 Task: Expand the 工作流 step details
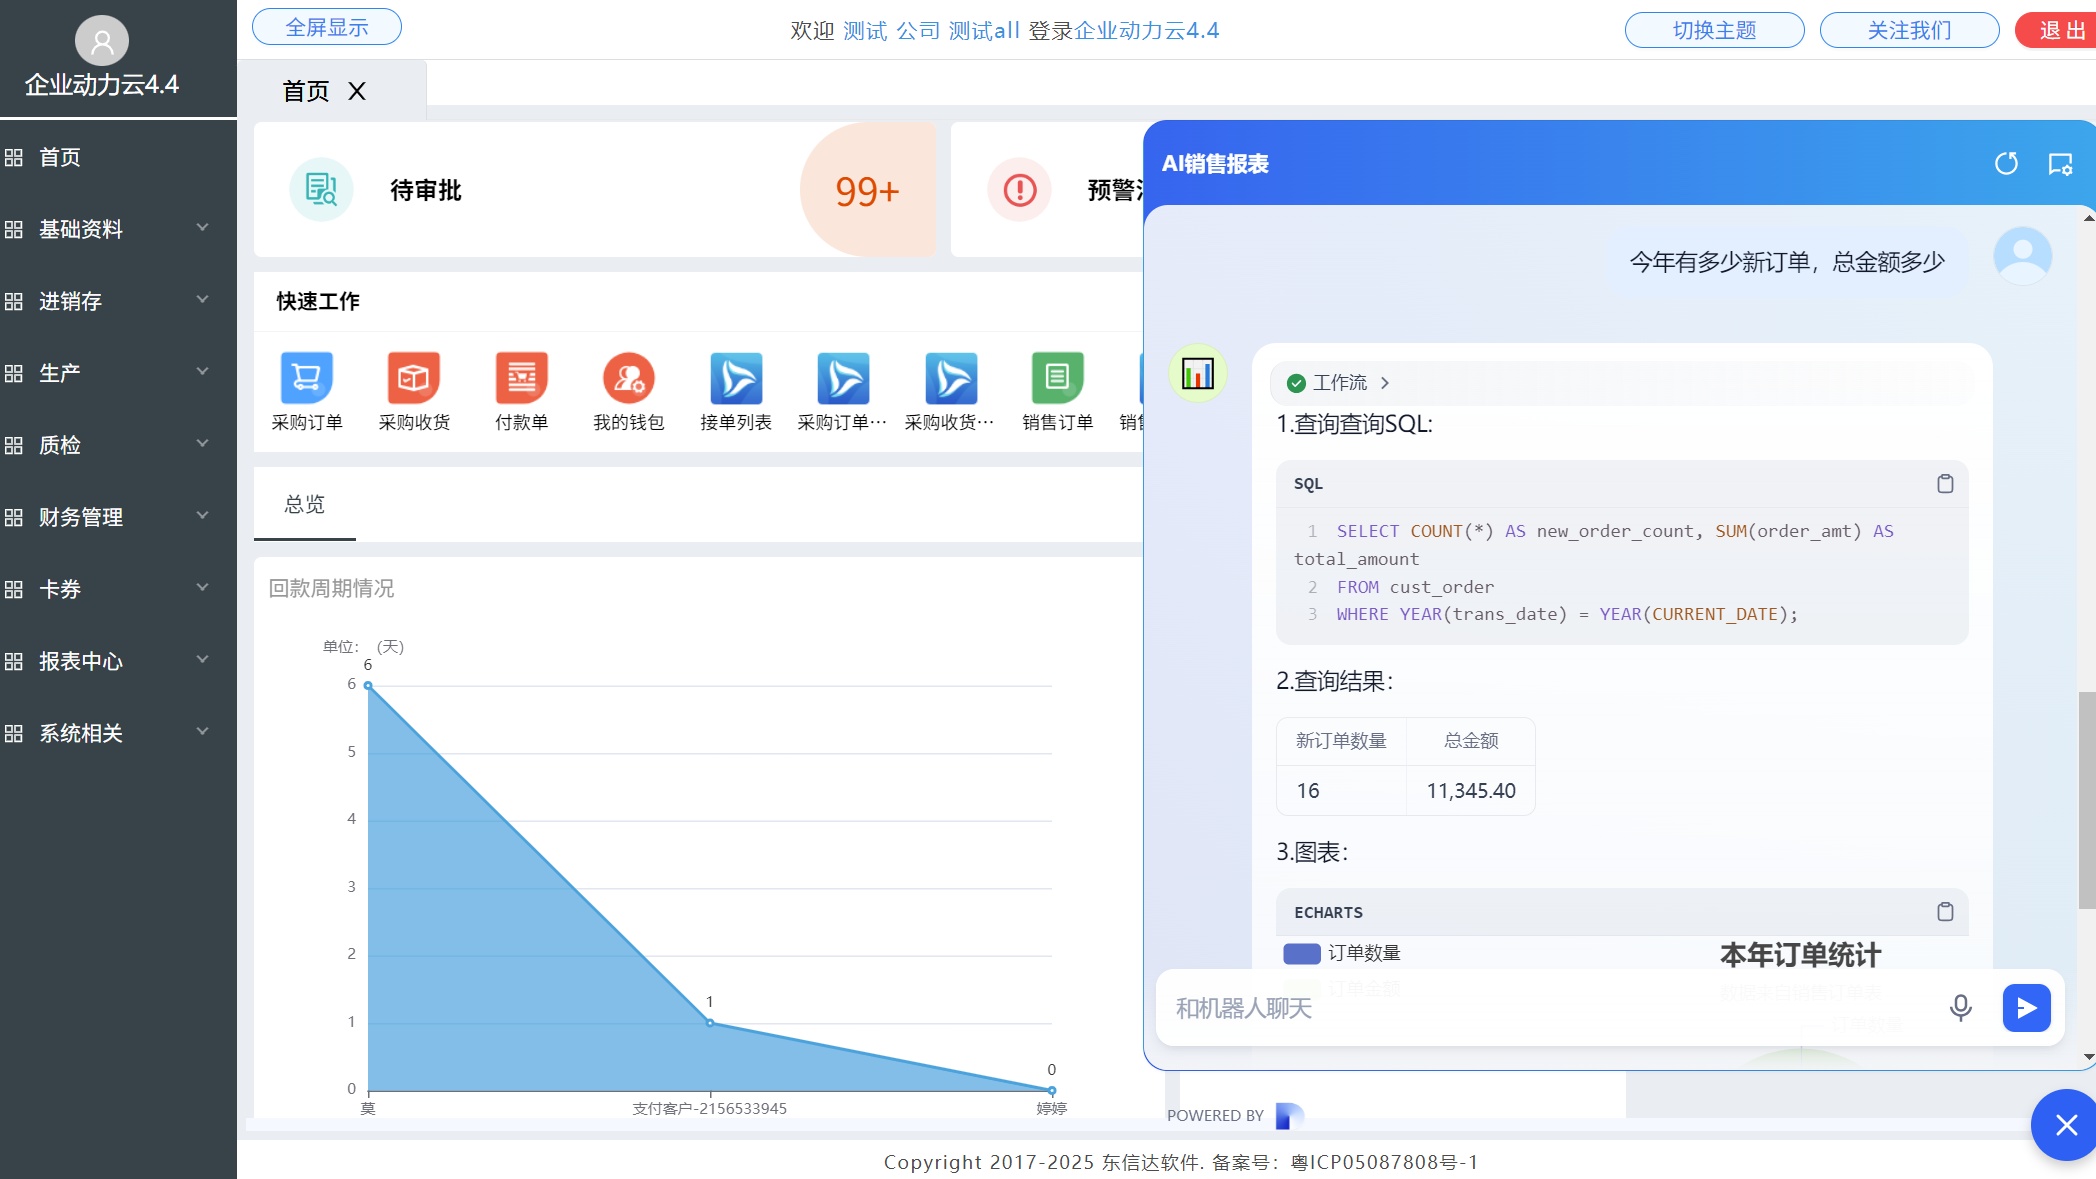click(1340, 383)
